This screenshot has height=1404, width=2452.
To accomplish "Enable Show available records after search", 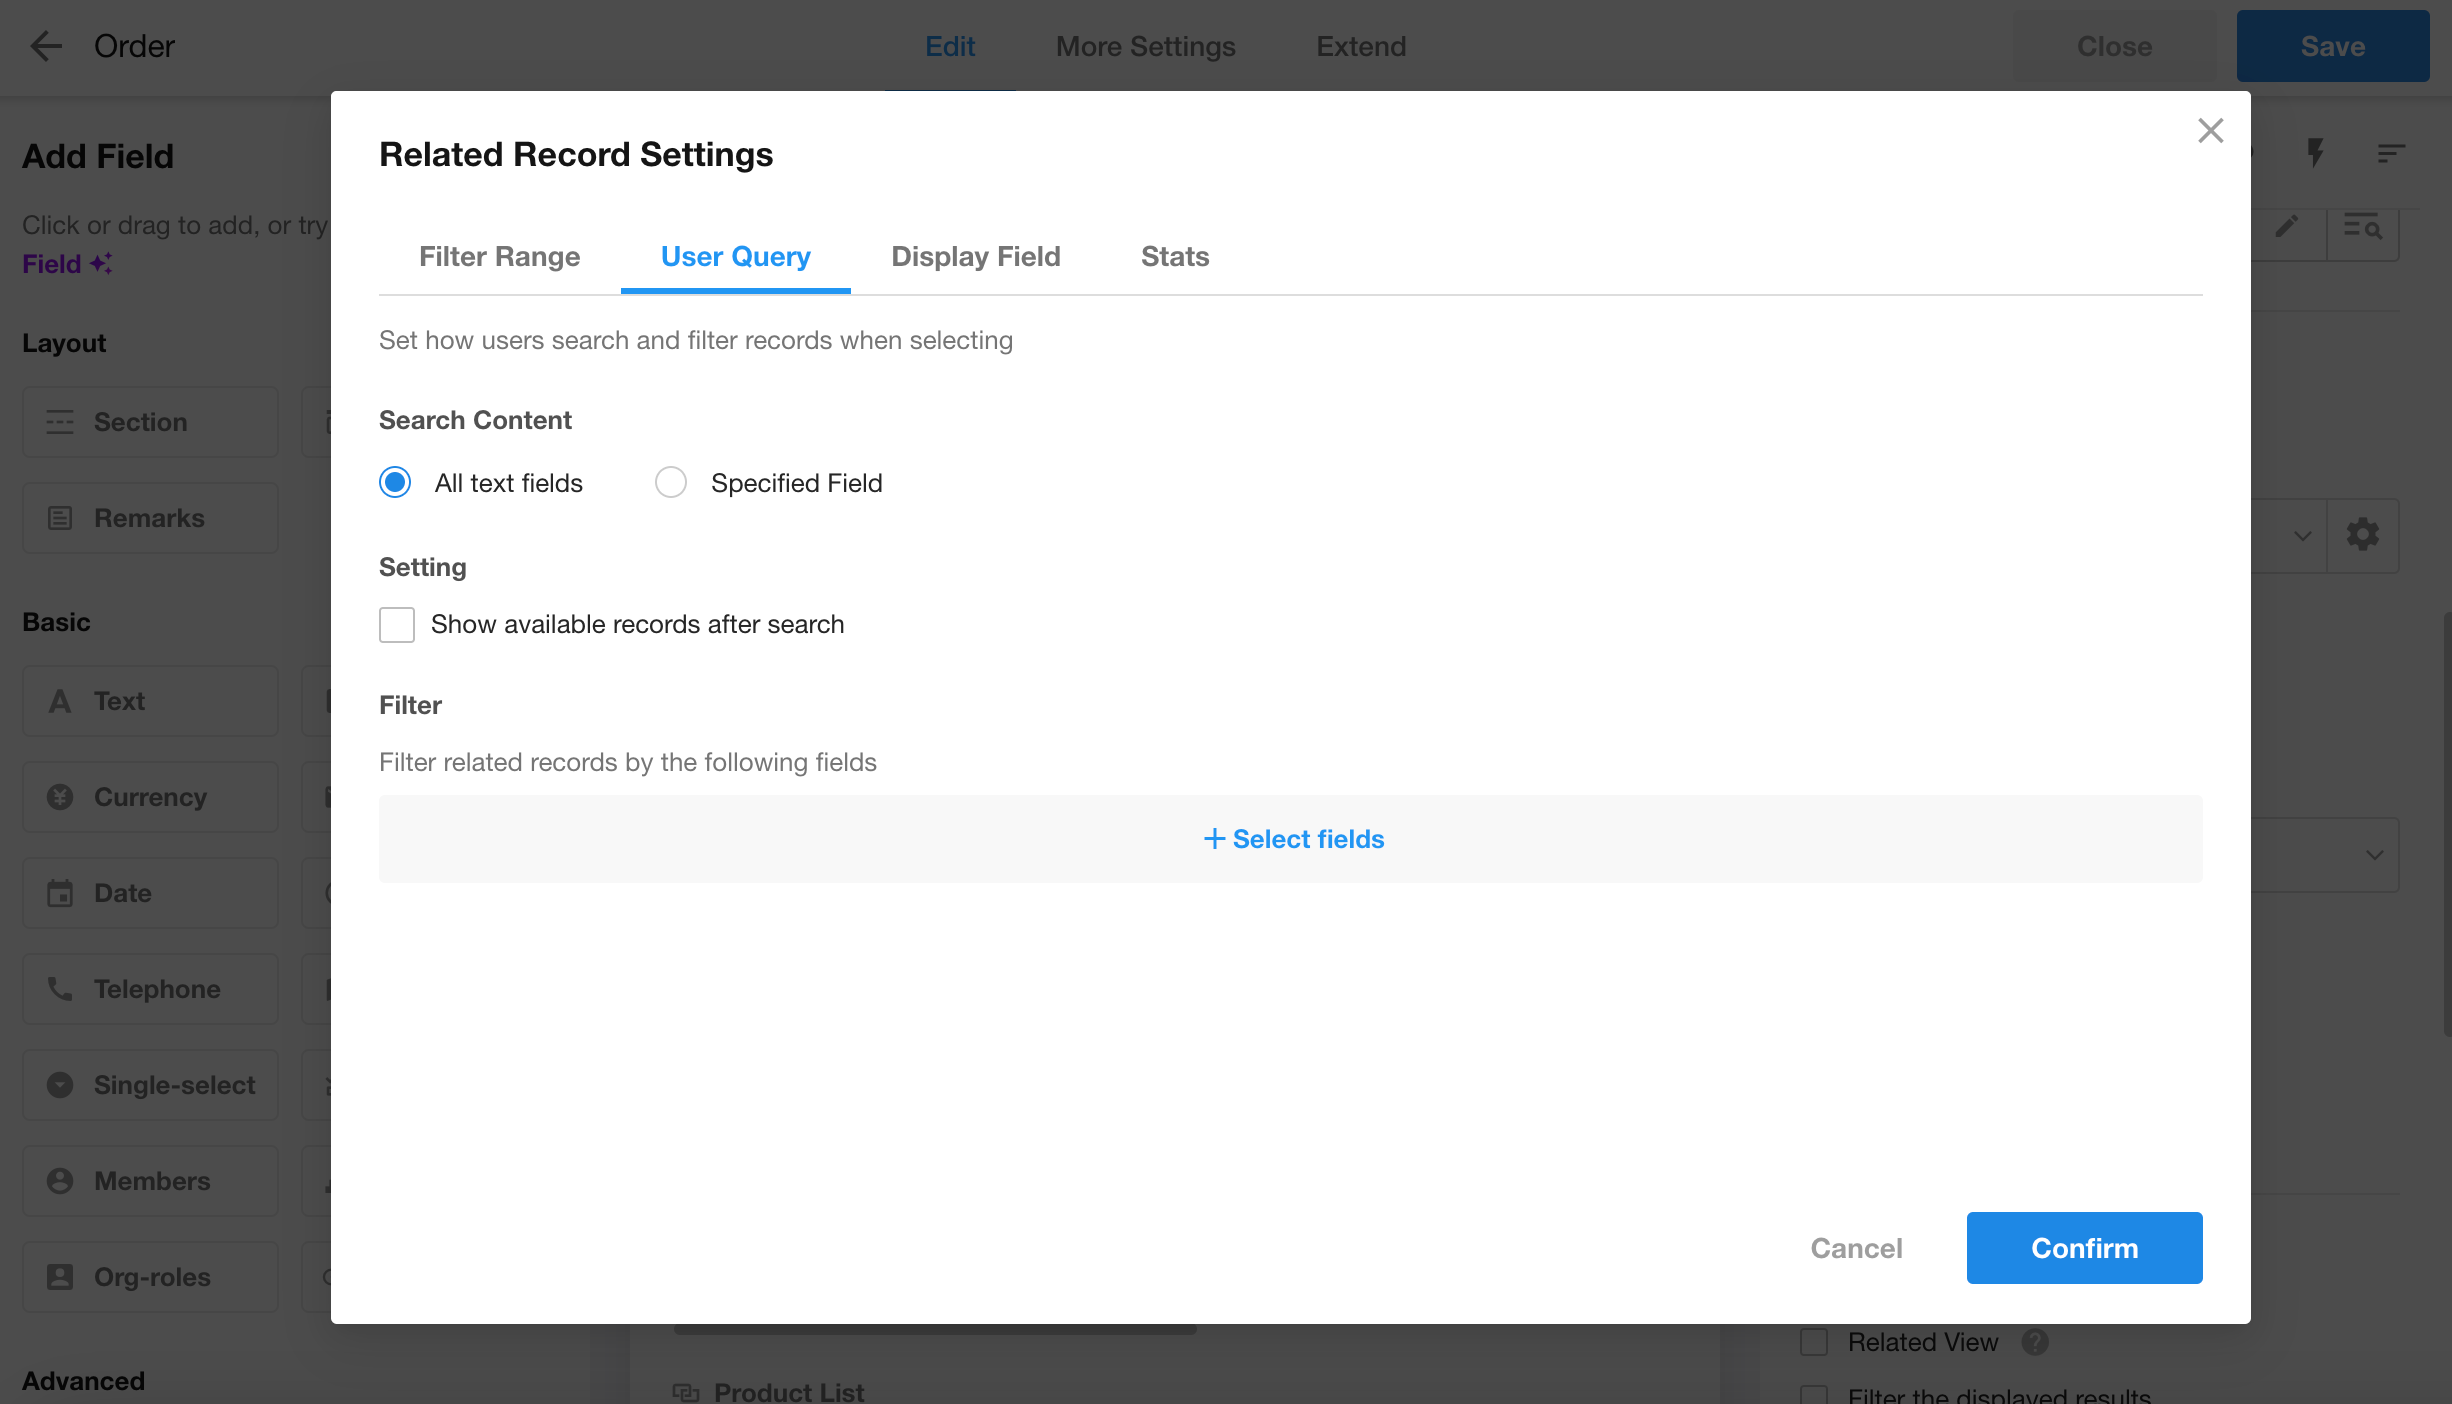I will pyautogui.click(x=397, y=625).
